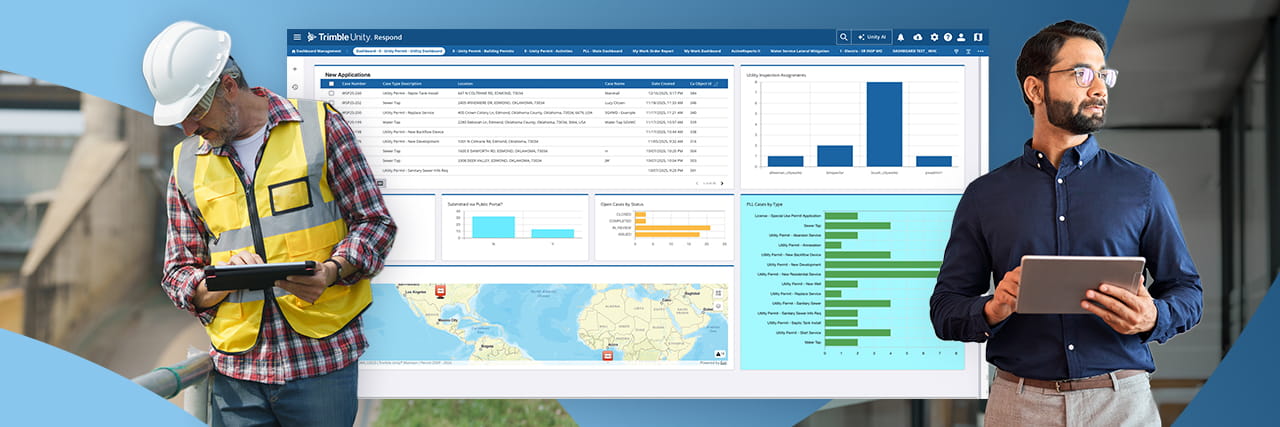Click the Utility Permit - Sanitary Sewer Info Req row

pos(525,170)
